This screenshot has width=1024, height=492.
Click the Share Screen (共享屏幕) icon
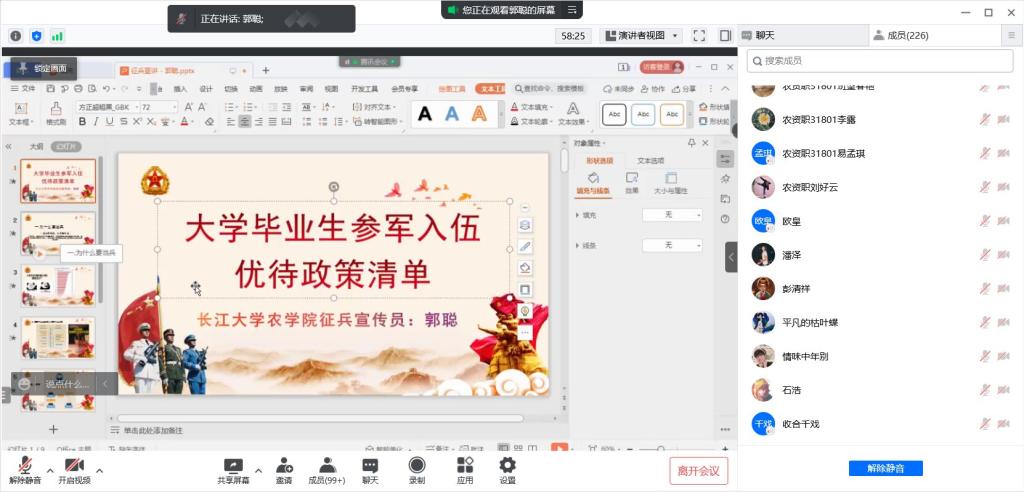click(x=233, y=466)
